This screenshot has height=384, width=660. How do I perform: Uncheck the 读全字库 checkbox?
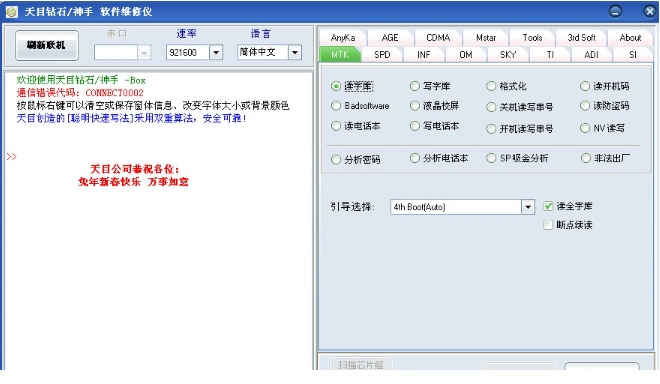click(548, 206)
